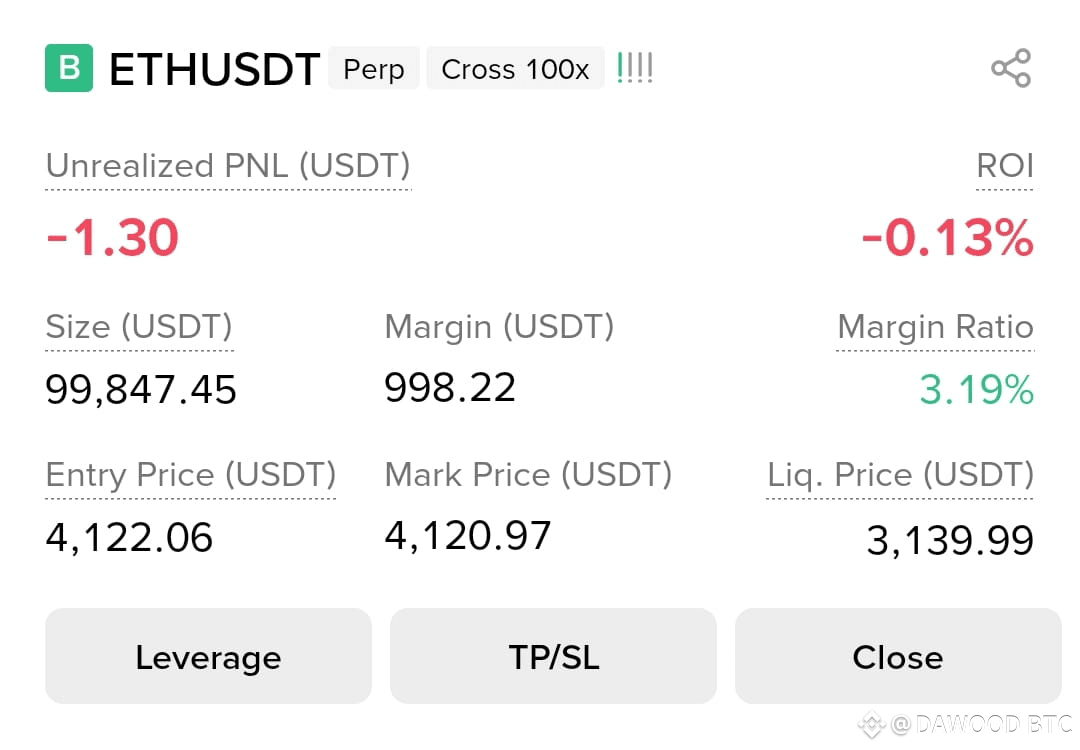Select the Cross 100x margin tag
Image resolution: width=1080 pixels, height=750 pixels.
pos(515,68)
